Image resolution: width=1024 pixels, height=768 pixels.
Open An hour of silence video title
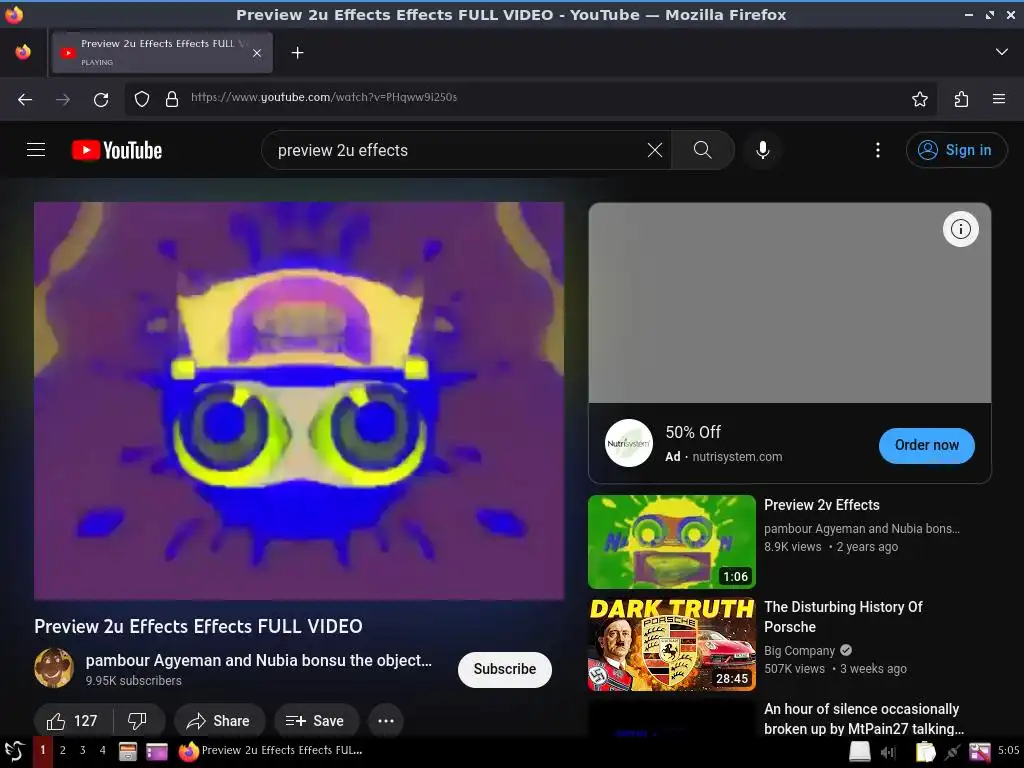point(863,718)
